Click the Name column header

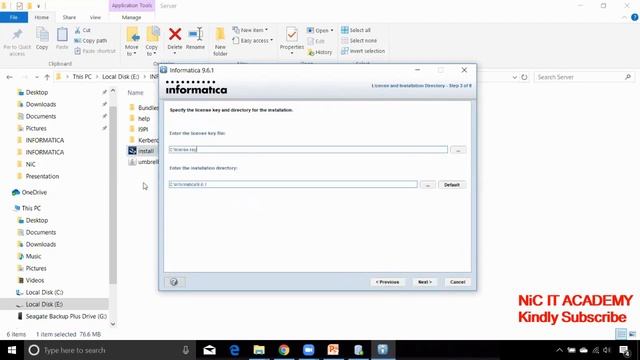pos(136,93)
